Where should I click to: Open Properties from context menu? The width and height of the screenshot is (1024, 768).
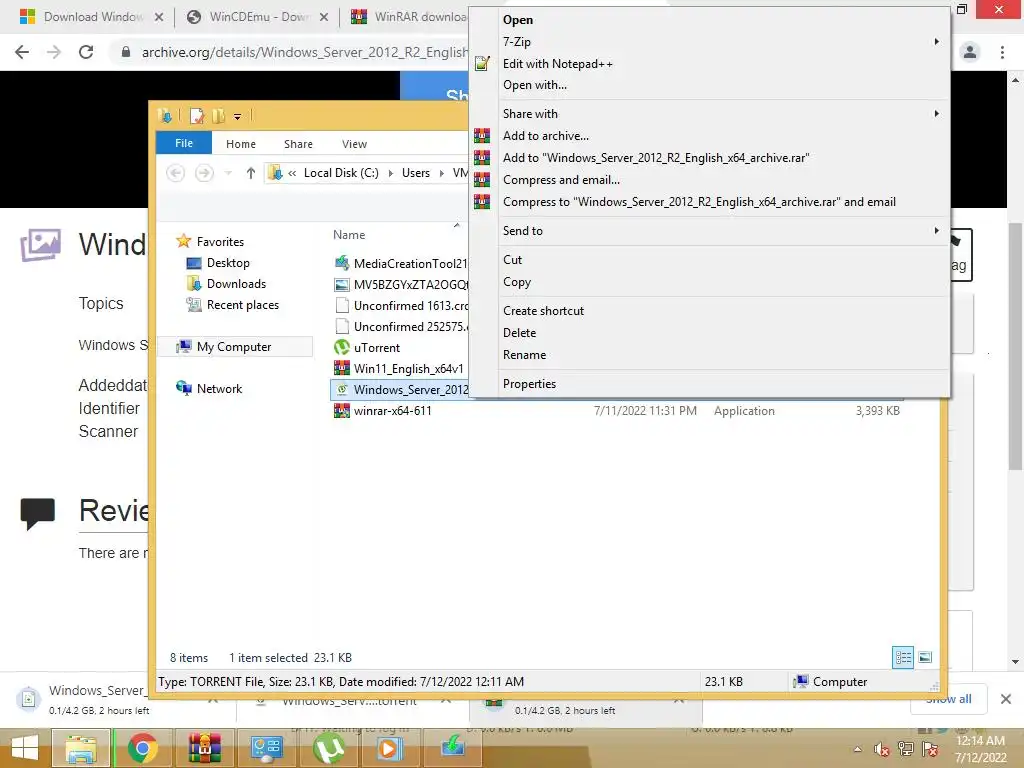click(529, 384)
